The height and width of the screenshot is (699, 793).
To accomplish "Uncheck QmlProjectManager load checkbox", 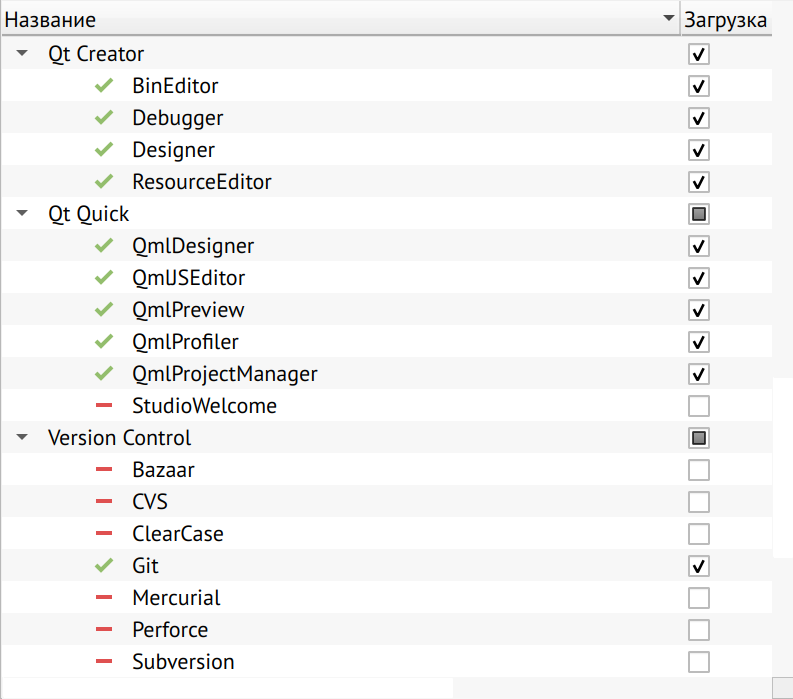I will tap(698, 374).
